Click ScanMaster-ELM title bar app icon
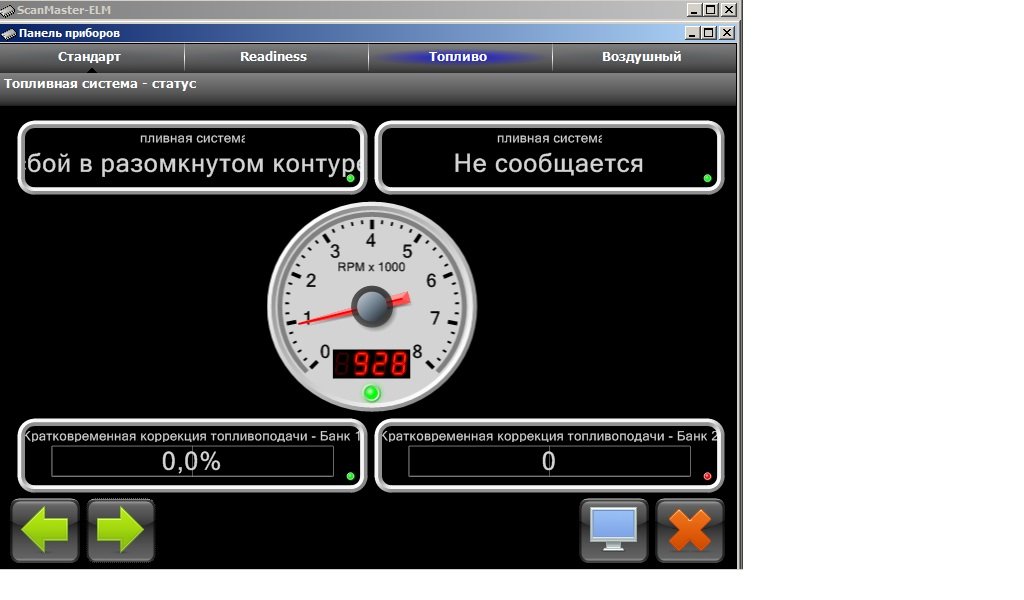This screenshot has height=600, width=1024. (x=8, y=9)
